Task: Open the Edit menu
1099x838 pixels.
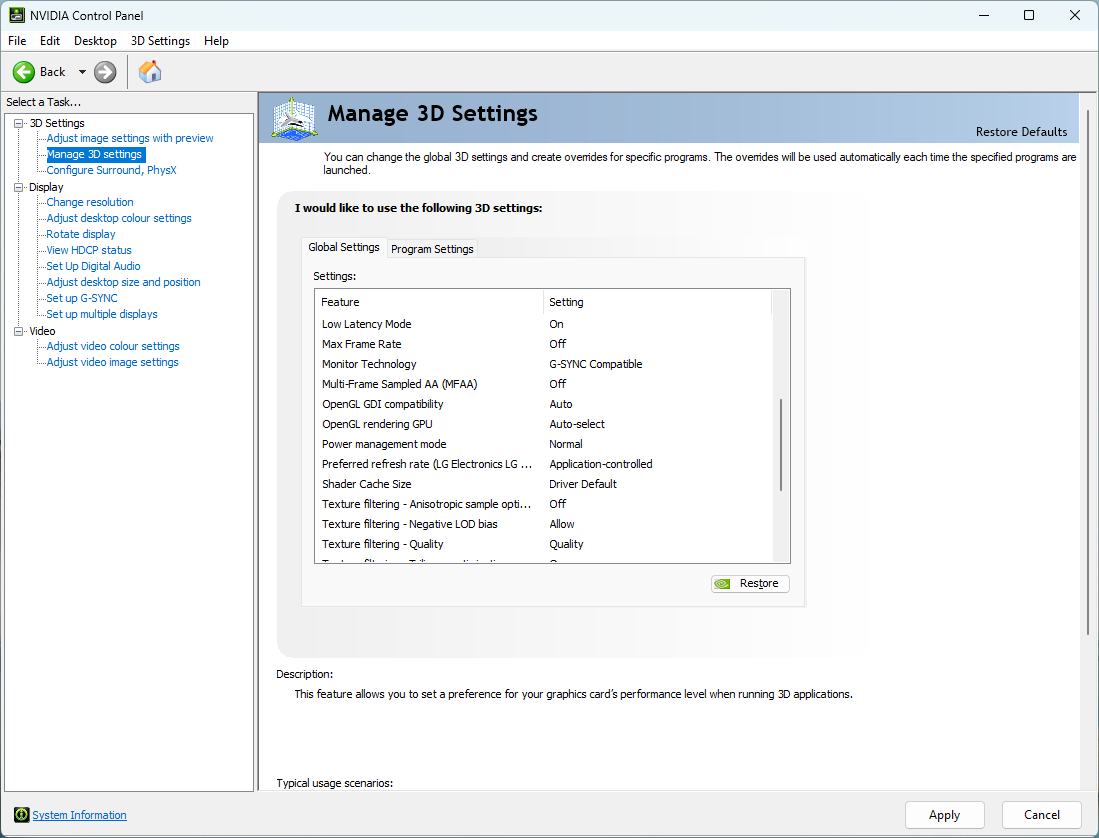Action: [x=50, y=41]
